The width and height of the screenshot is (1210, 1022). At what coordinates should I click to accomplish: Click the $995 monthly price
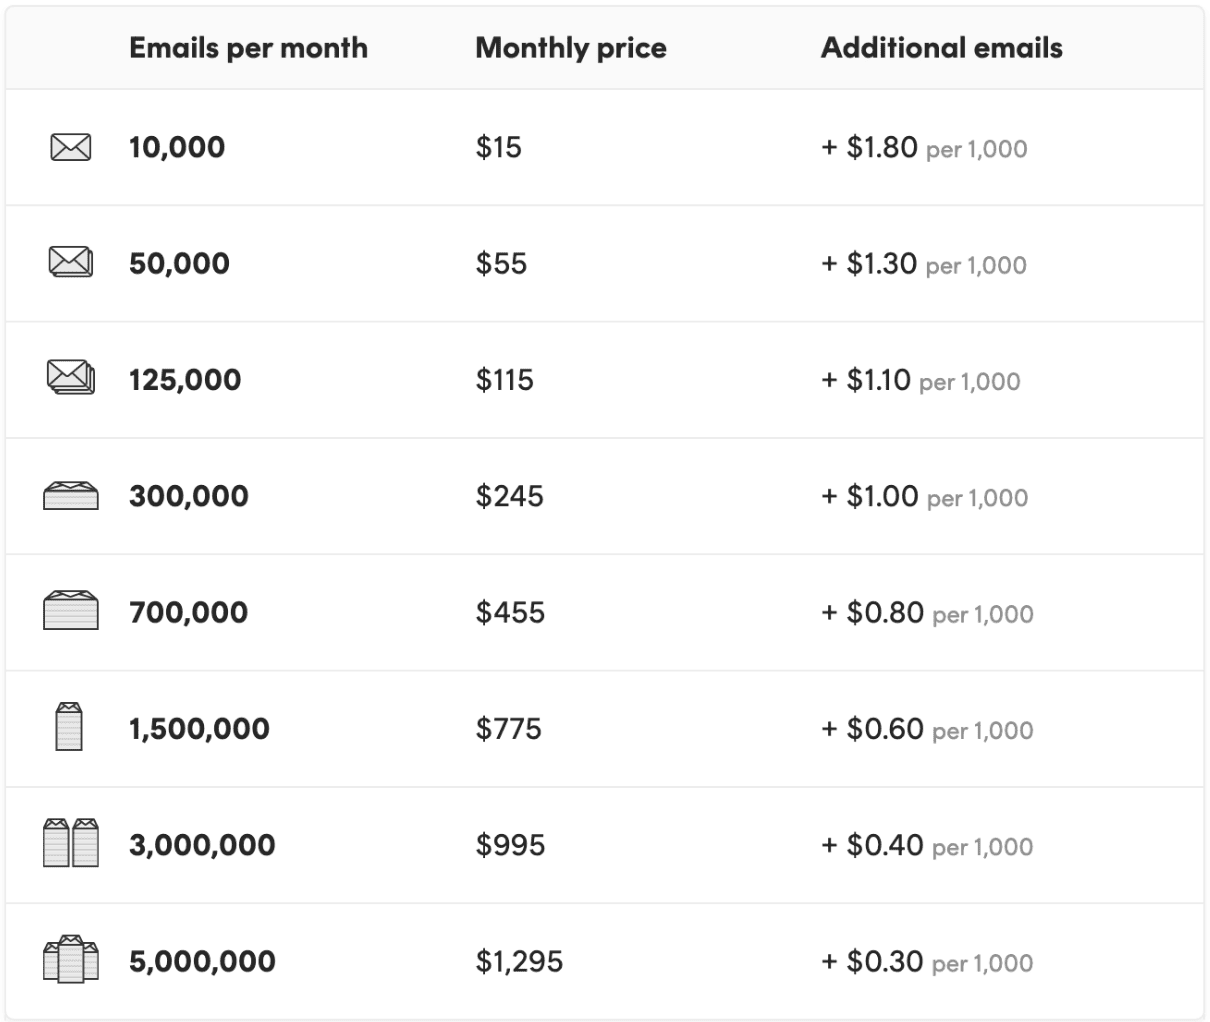point(510,845)
